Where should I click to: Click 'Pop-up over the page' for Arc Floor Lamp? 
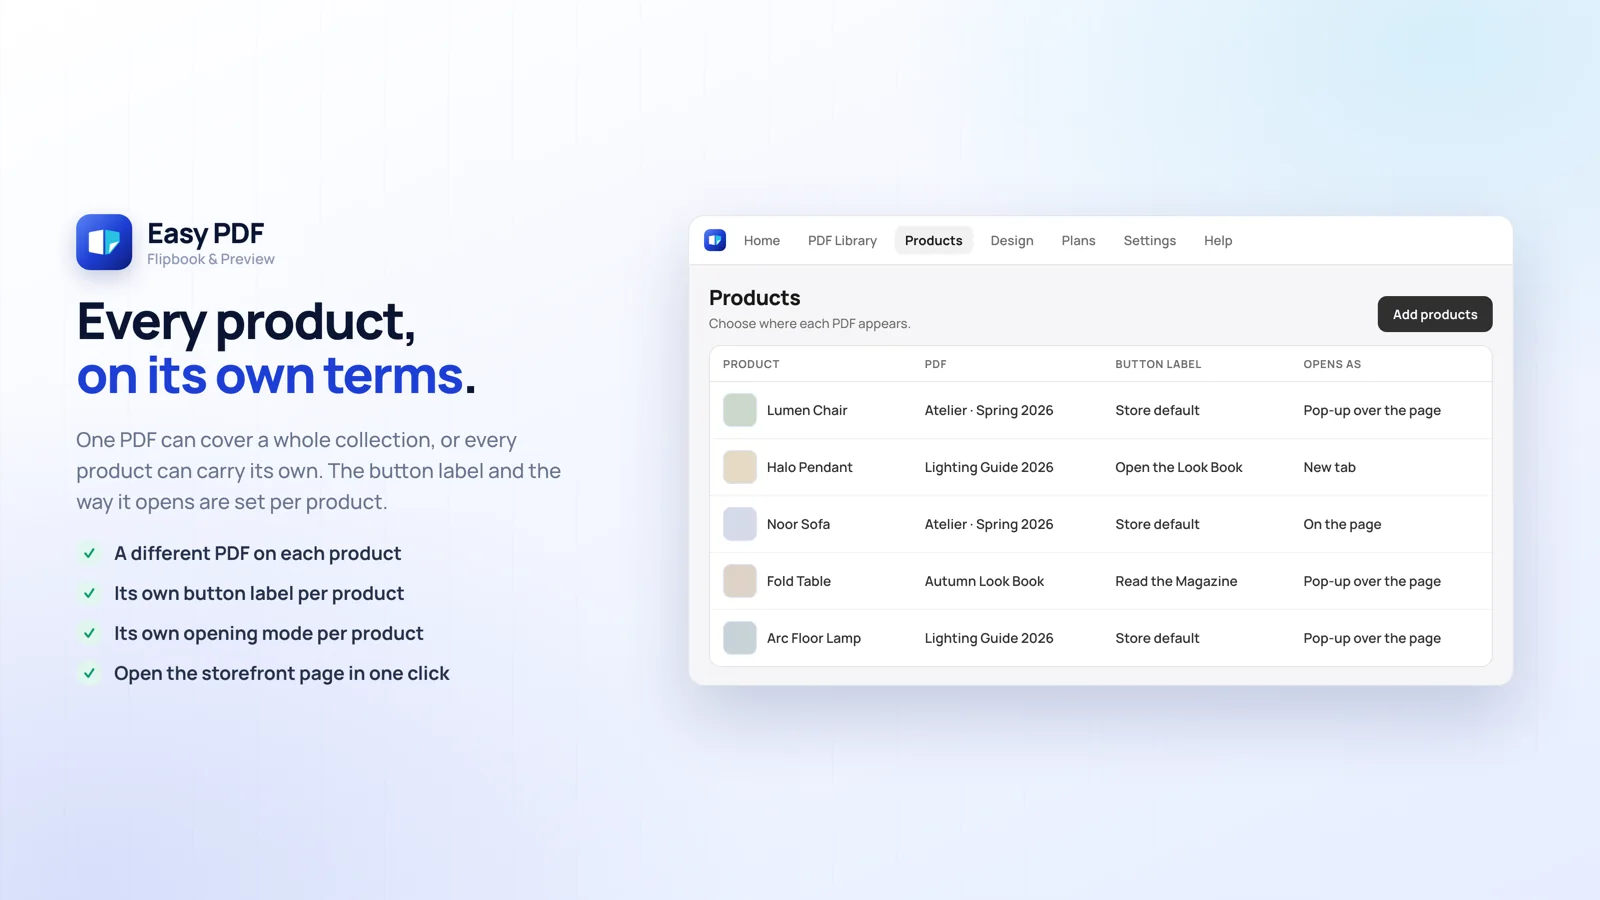pyautogui.click(x=1372, y=638)
